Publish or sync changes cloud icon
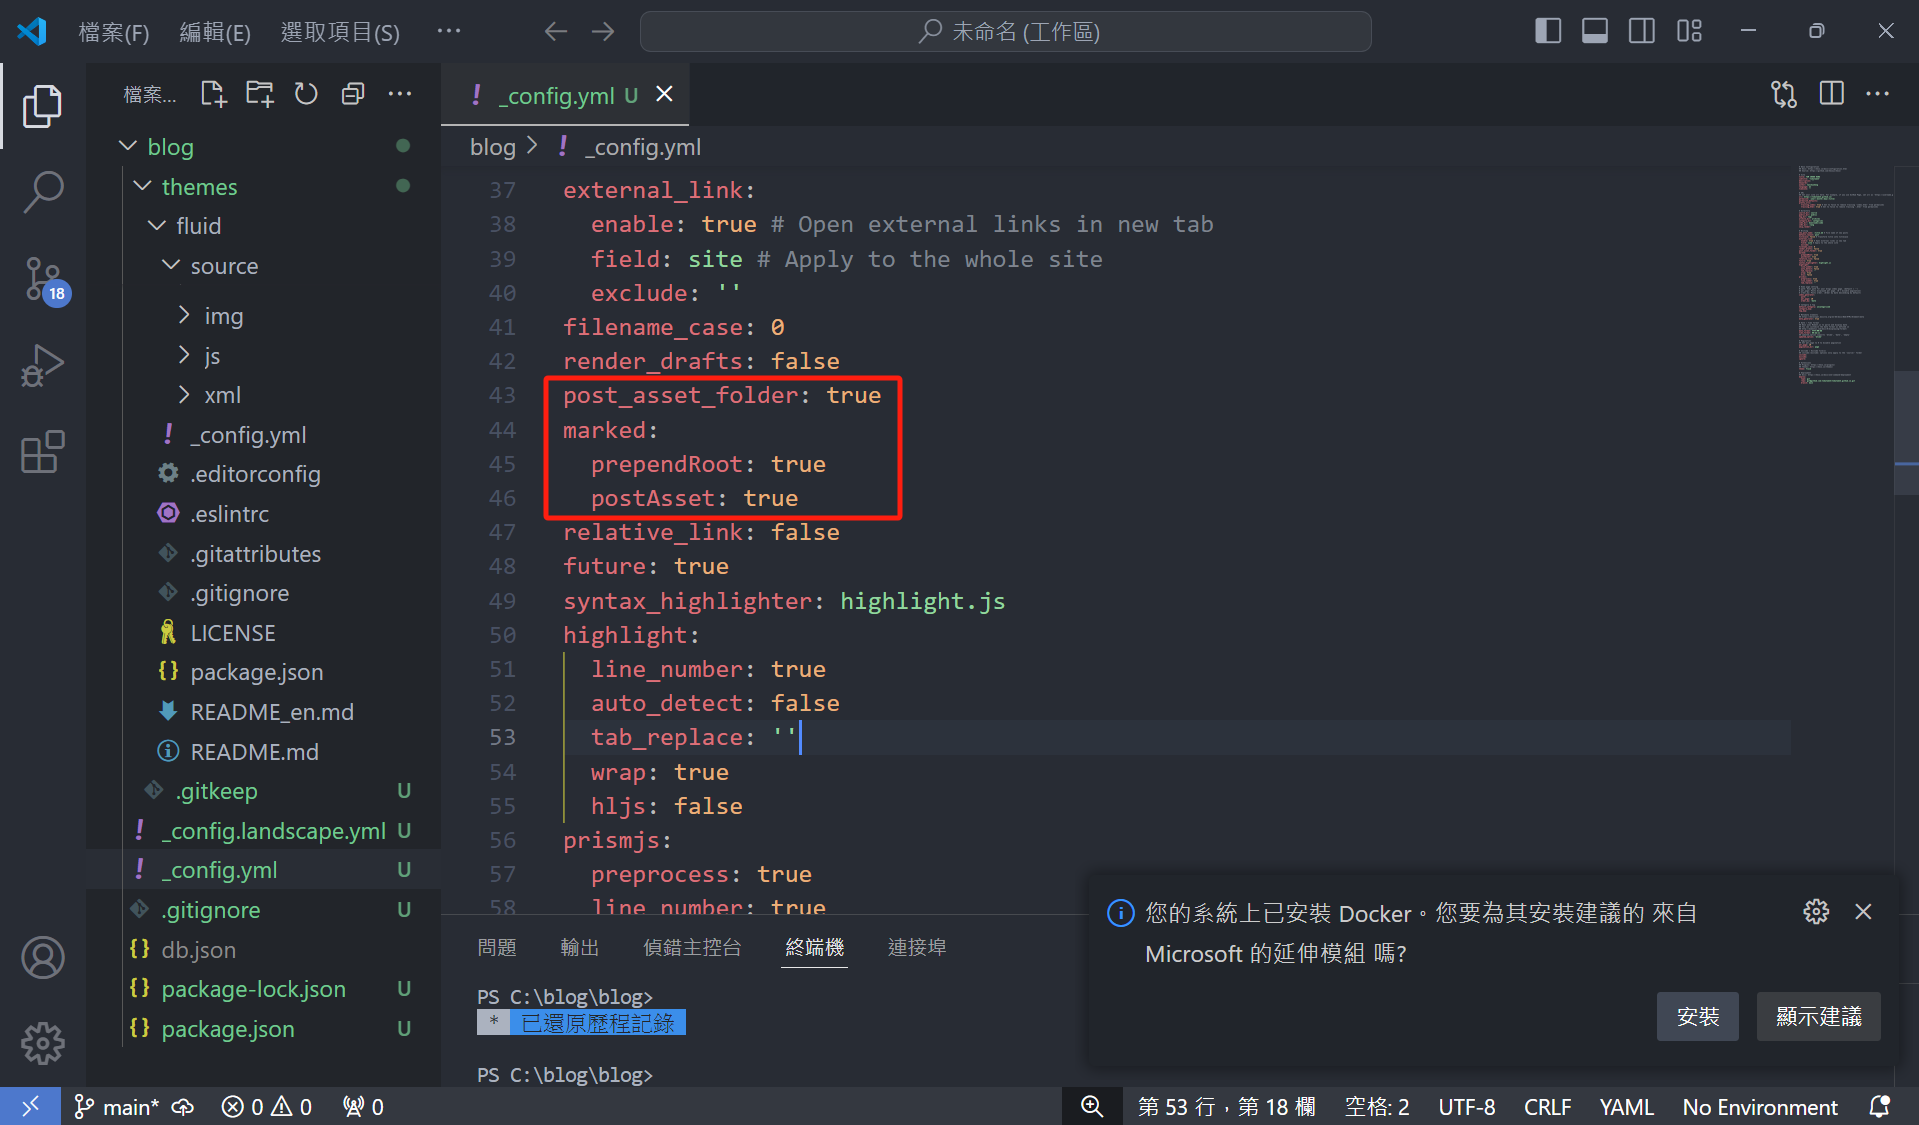1919x1125 pixels. pos(183,1107)
